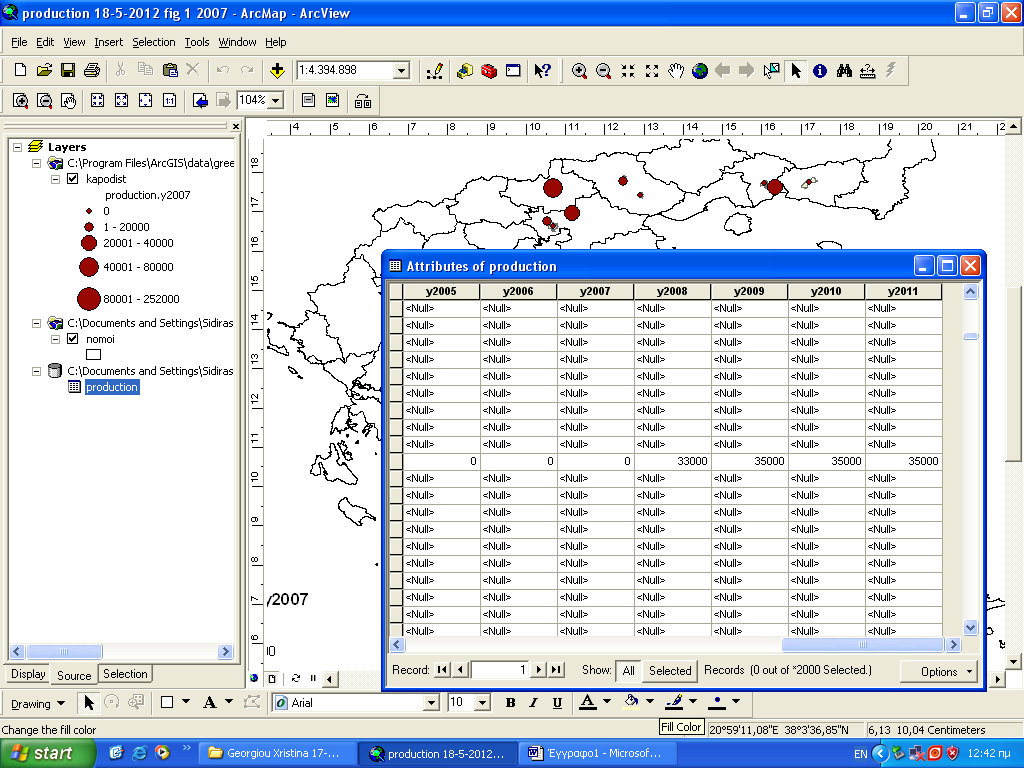Switch to Georgiou Xristina folder in taskbar
1024x768 pixels.
pyautogui.click(x=276, y=753)
